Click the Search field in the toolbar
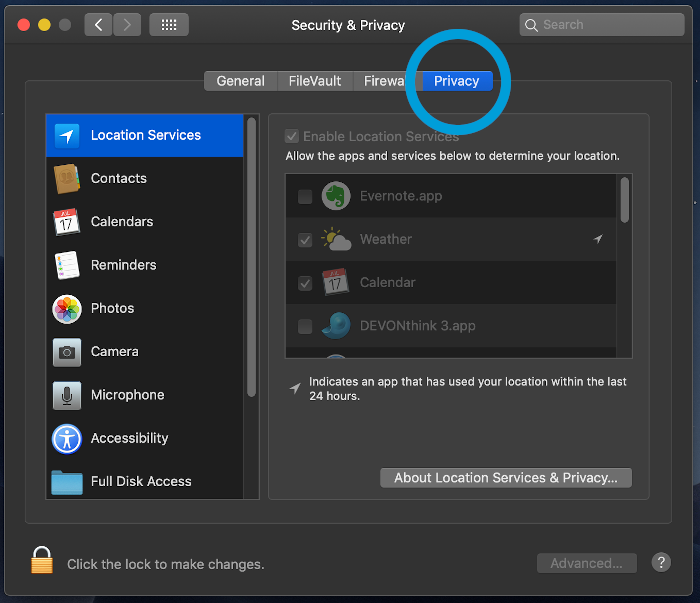 point(600,25)
